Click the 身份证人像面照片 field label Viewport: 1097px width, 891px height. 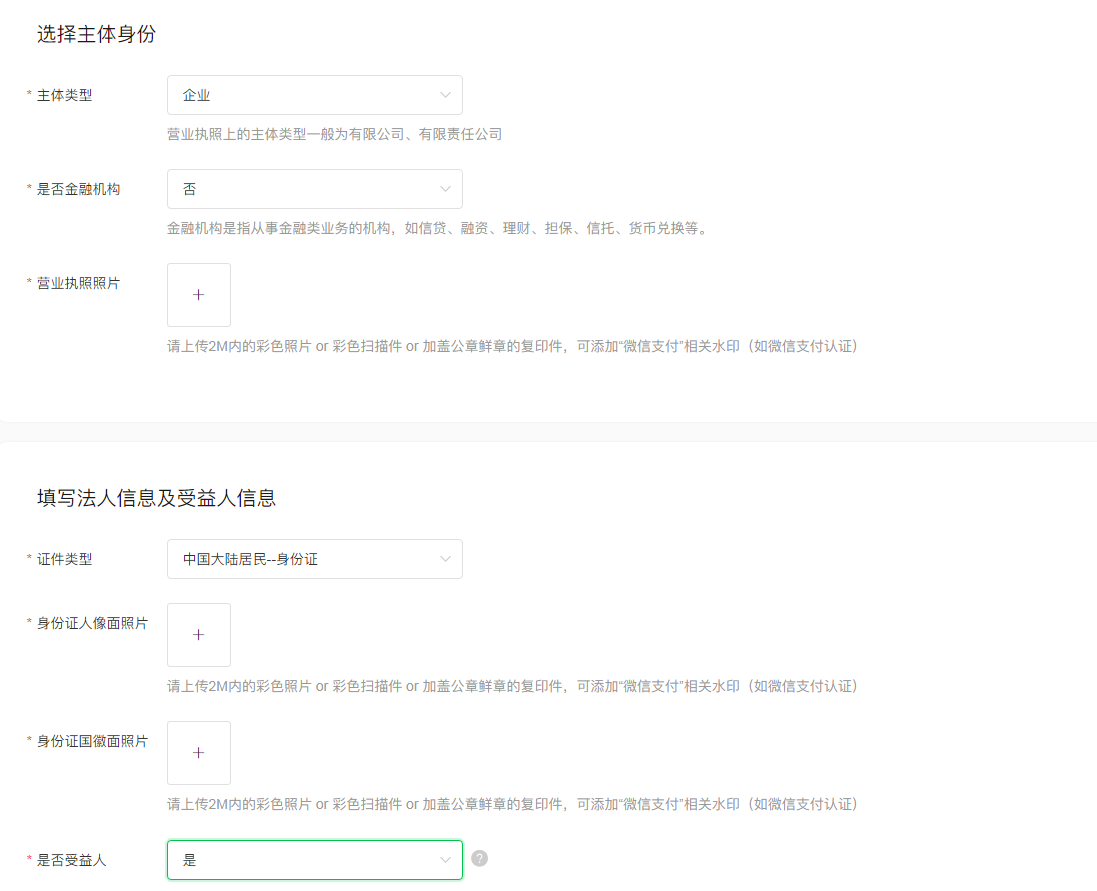(x=92, y=623)
